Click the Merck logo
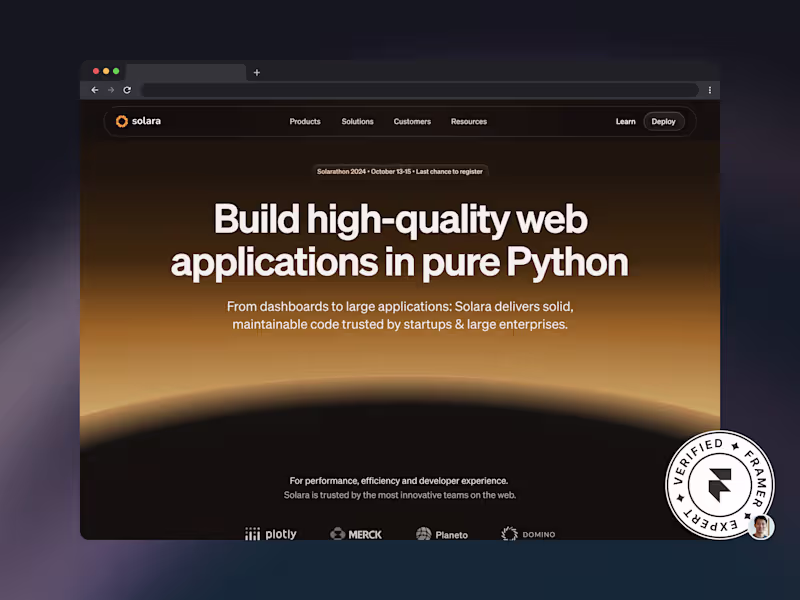Screen dimensions: 800x600 (x=356, y=534)
